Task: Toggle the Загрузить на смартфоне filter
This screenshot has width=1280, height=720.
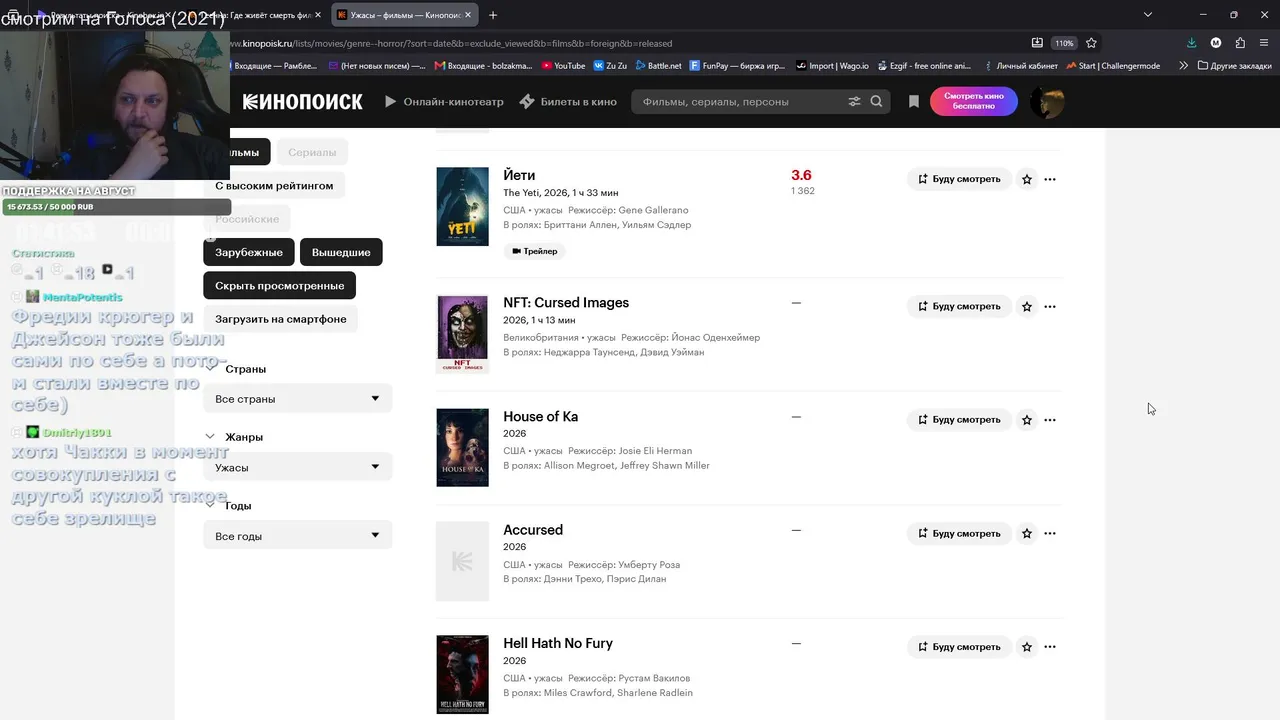Action: tap(281, 319)
